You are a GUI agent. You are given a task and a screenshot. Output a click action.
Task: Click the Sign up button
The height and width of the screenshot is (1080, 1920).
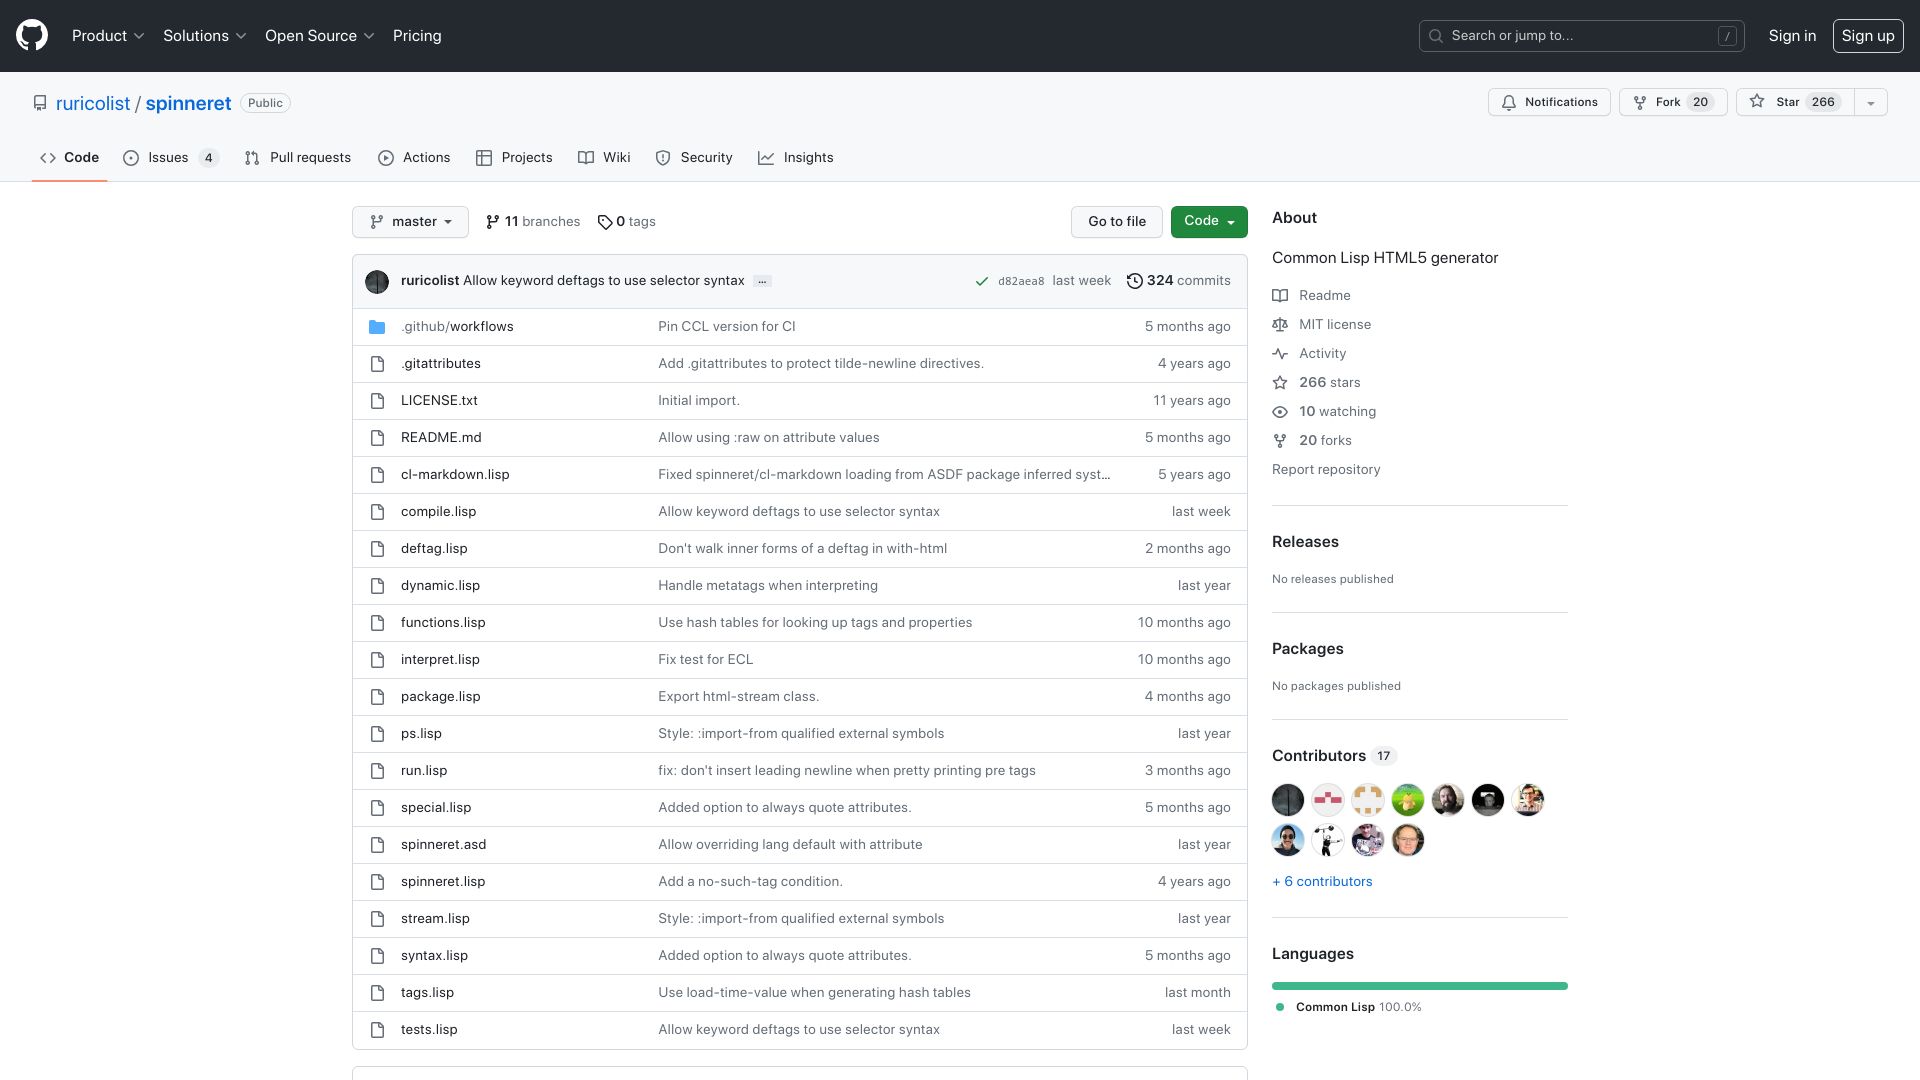[1868, 35]
